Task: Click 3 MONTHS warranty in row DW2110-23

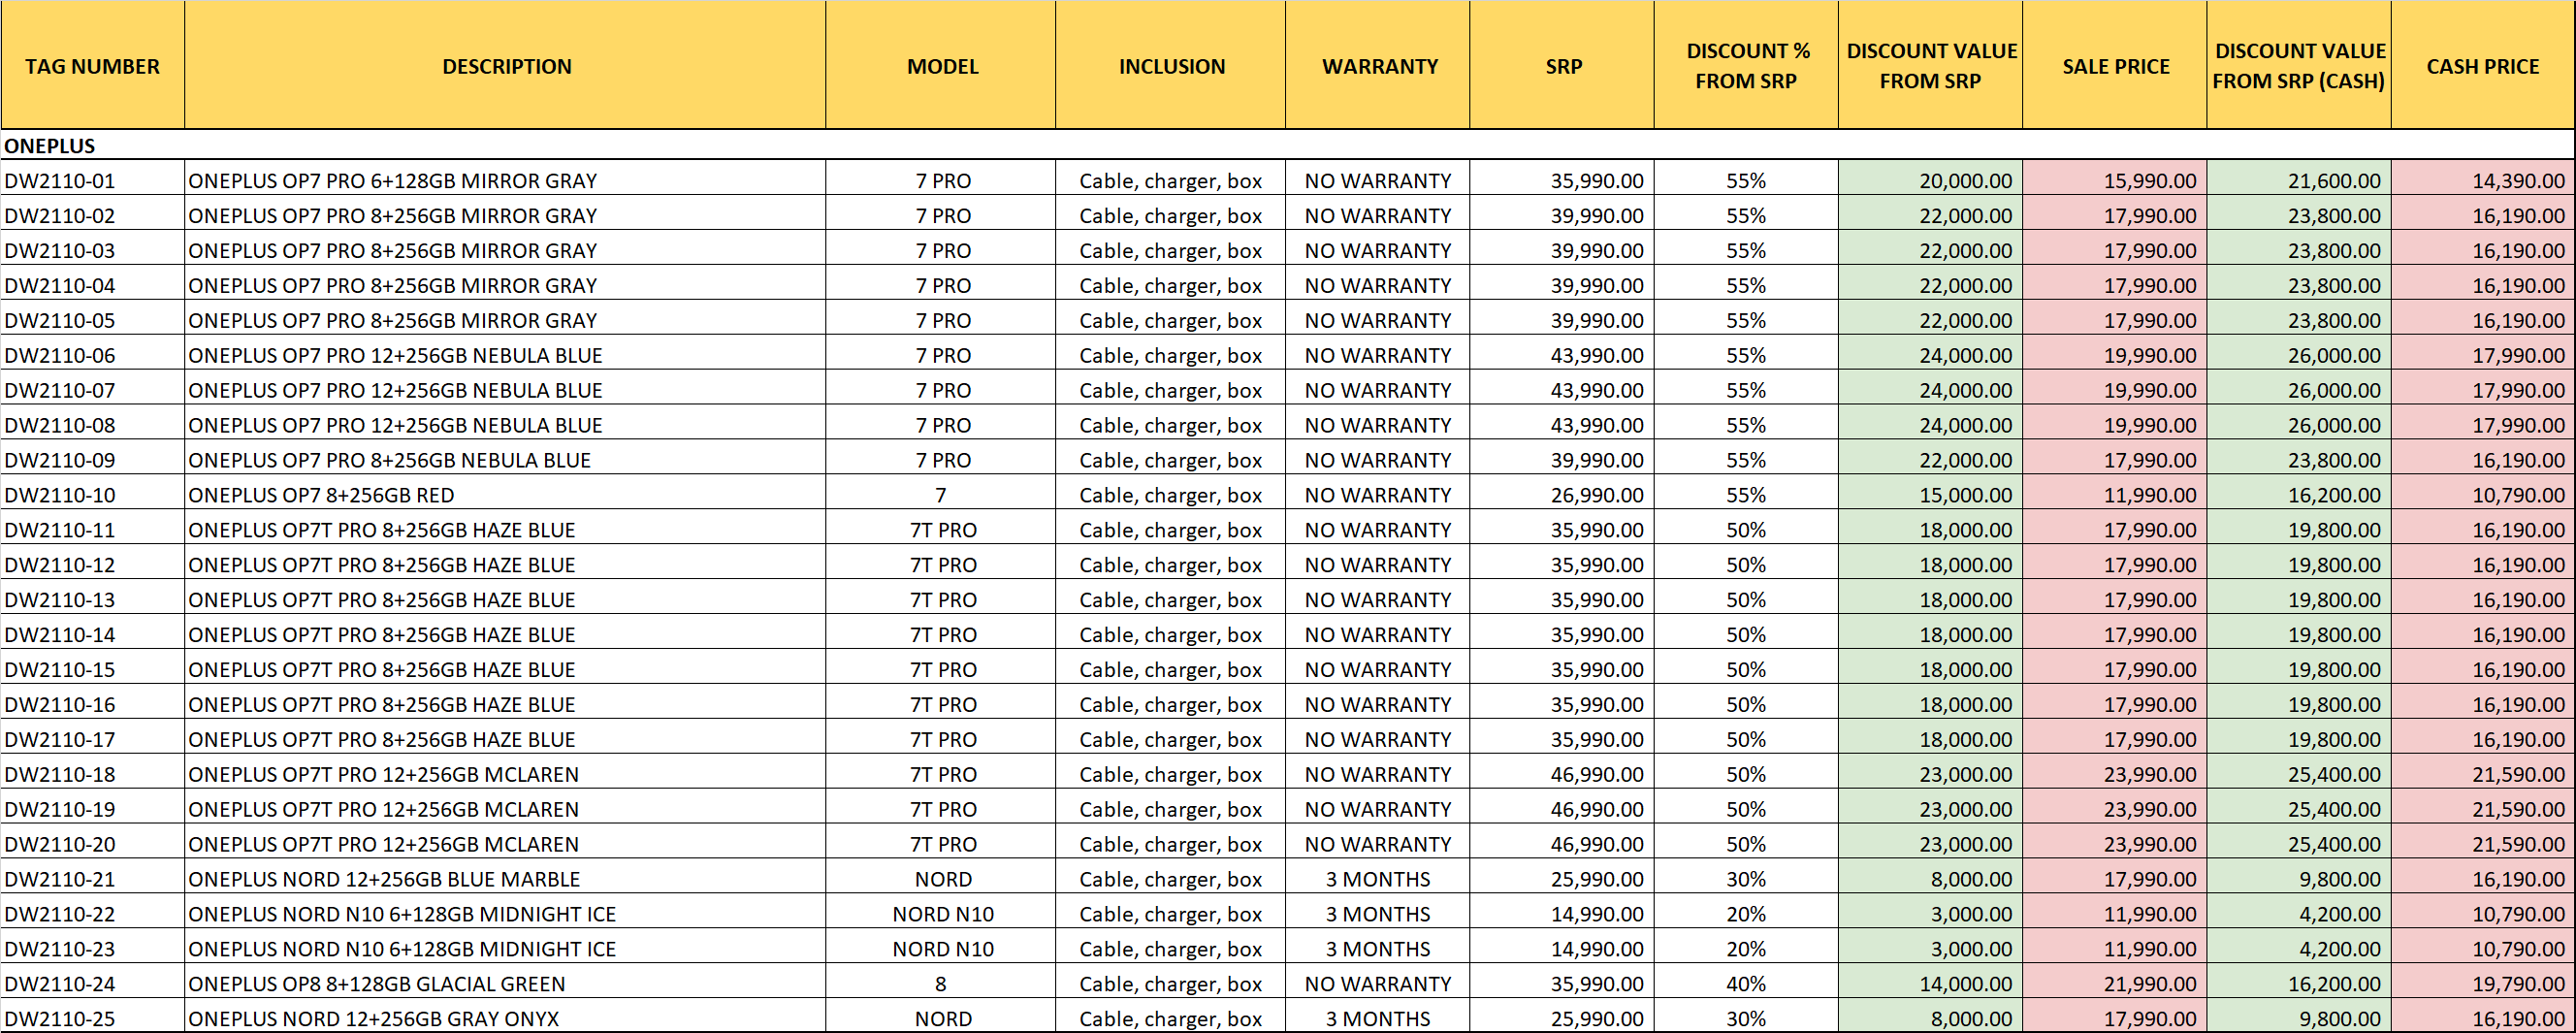Action: [1378, 949]
